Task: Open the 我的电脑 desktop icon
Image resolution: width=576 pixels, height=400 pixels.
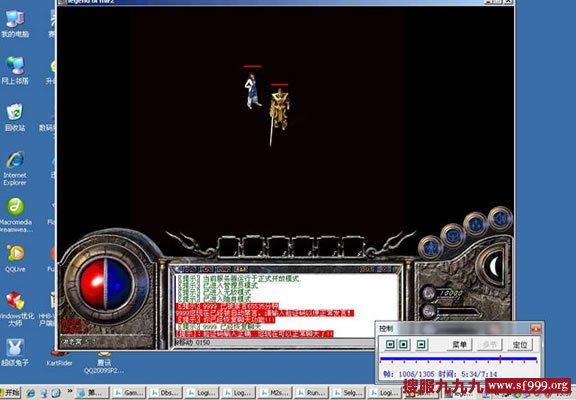Action: (x=15, y=24)
